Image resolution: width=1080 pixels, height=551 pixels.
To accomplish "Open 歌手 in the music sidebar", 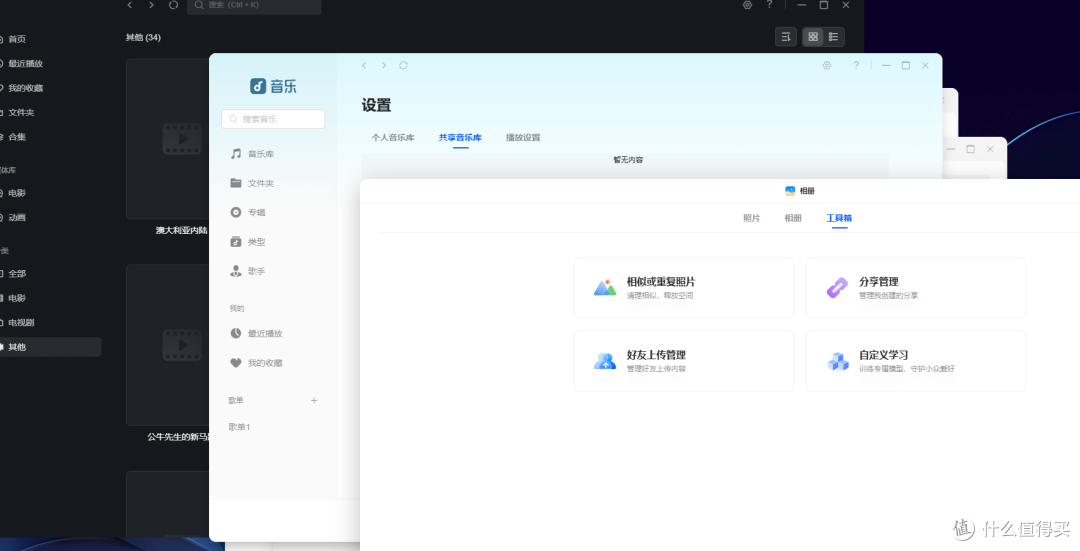I will click(x=248, y=271).
